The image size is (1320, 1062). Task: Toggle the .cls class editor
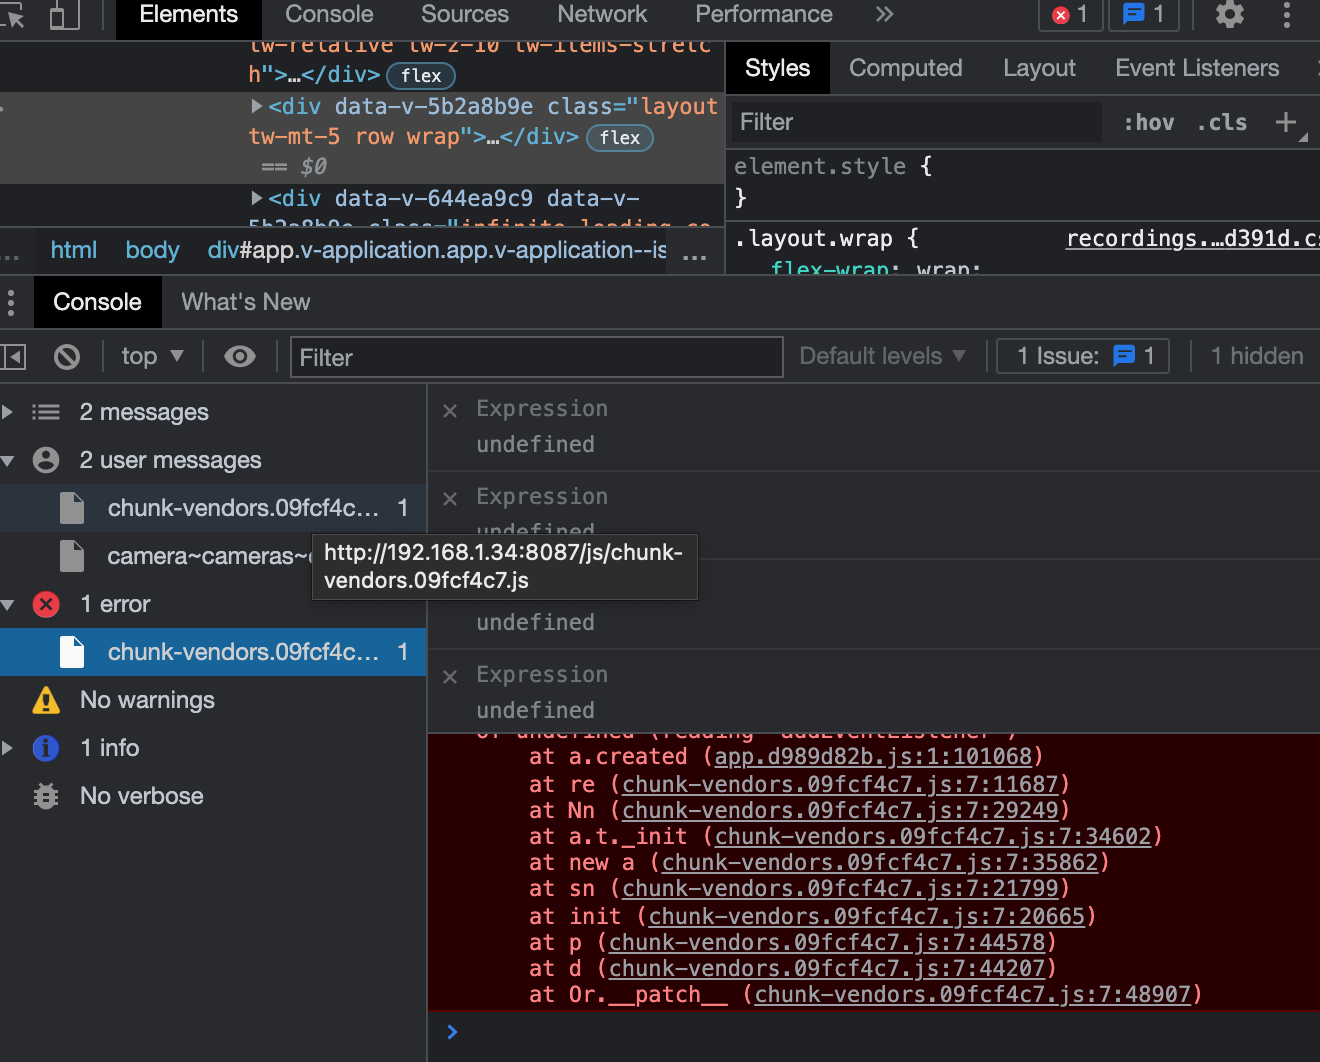coord(1222,122)
